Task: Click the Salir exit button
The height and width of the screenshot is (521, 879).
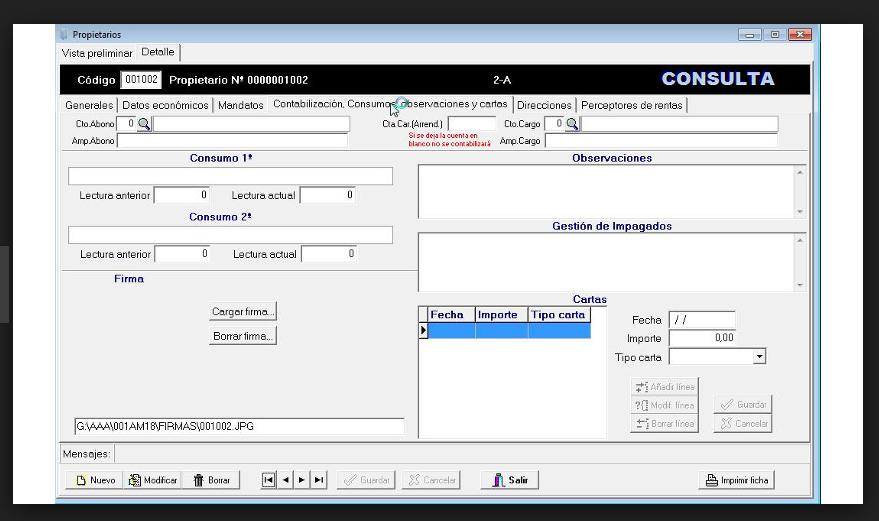Action: tap(510, 480)
